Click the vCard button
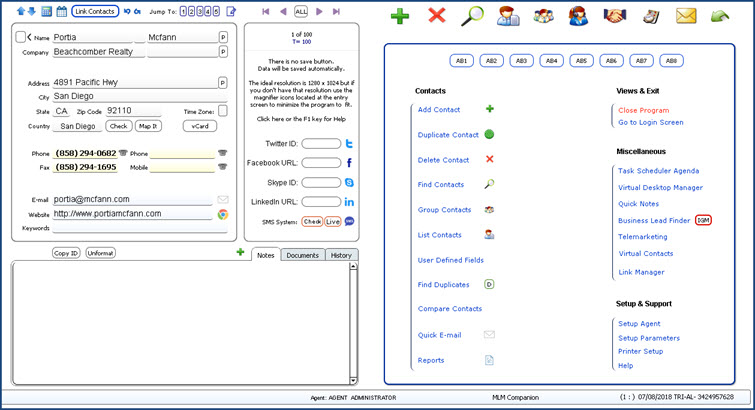755x410 pixels. coord(199,126)
